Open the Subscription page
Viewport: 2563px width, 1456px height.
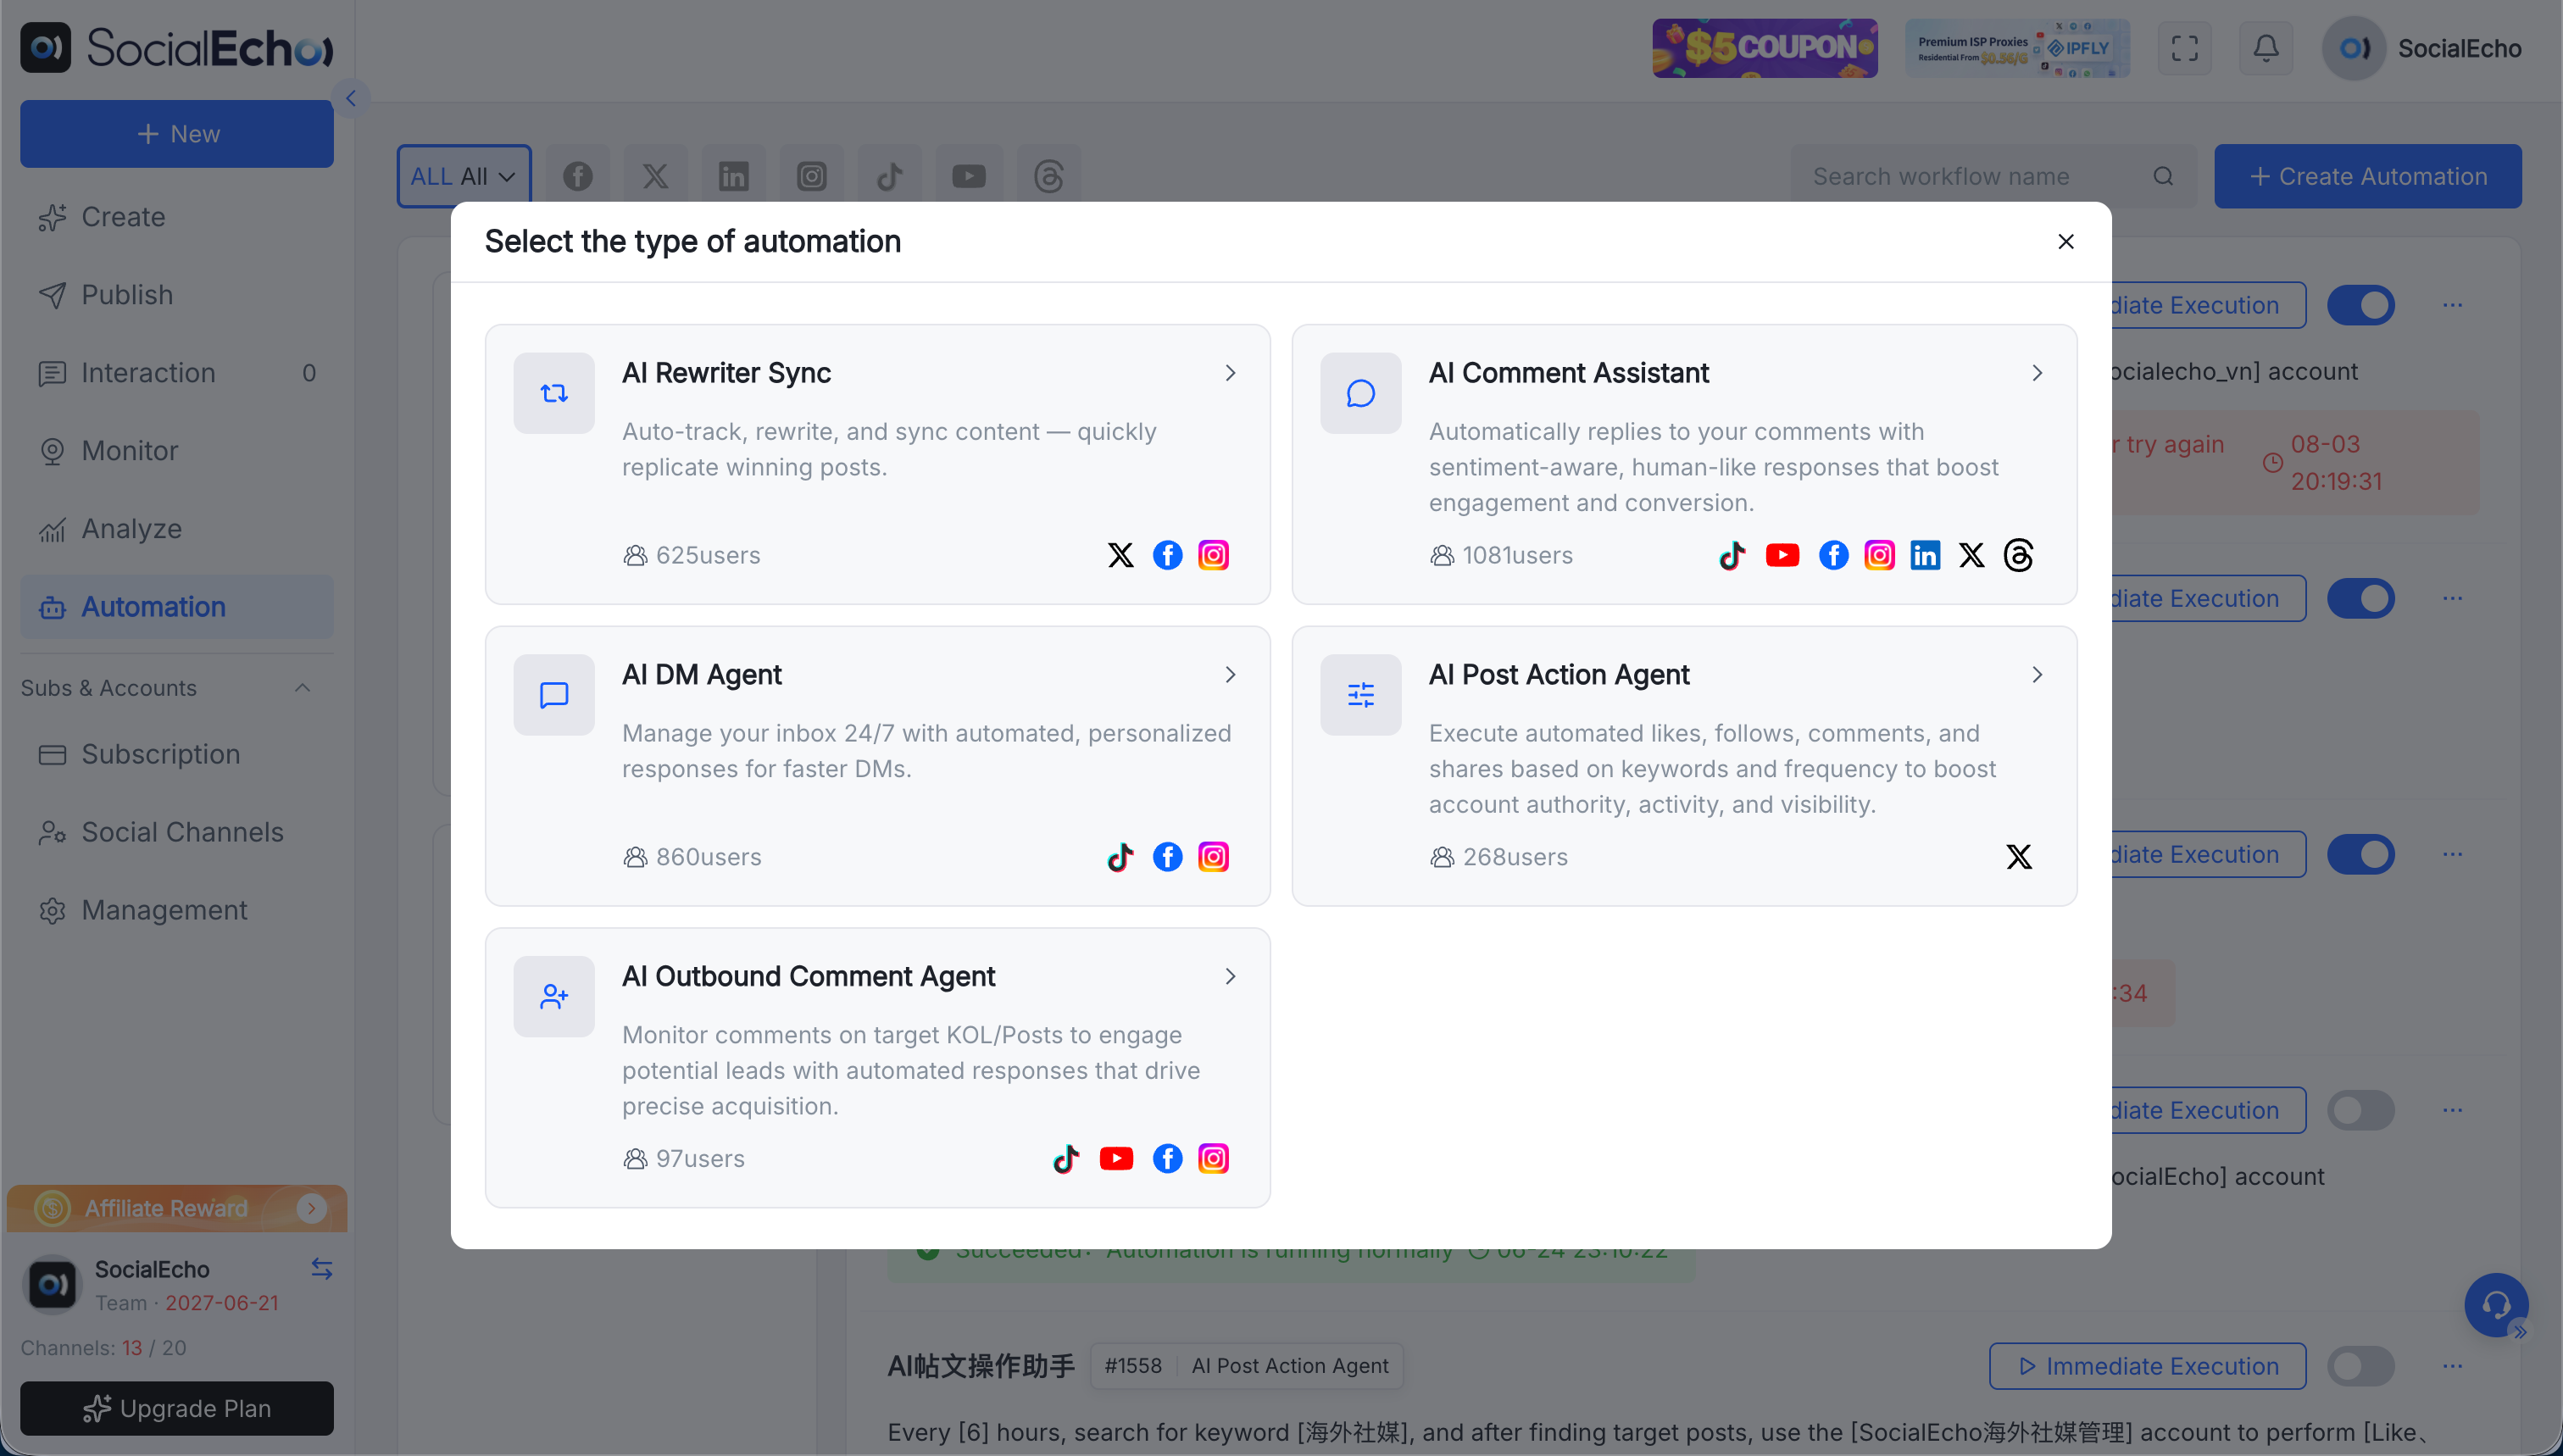[177, 754]
